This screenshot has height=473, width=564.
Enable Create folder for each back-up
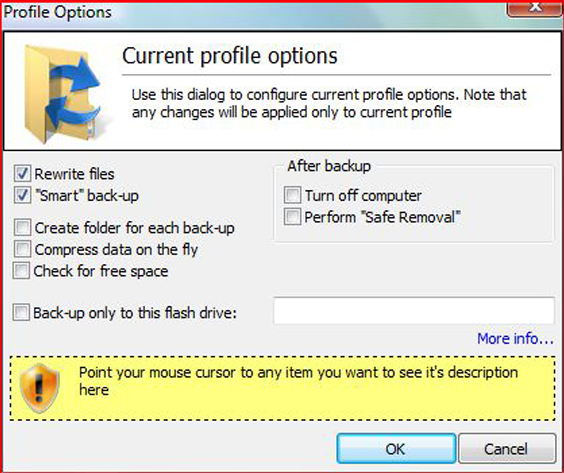click(x=22, y=228)
